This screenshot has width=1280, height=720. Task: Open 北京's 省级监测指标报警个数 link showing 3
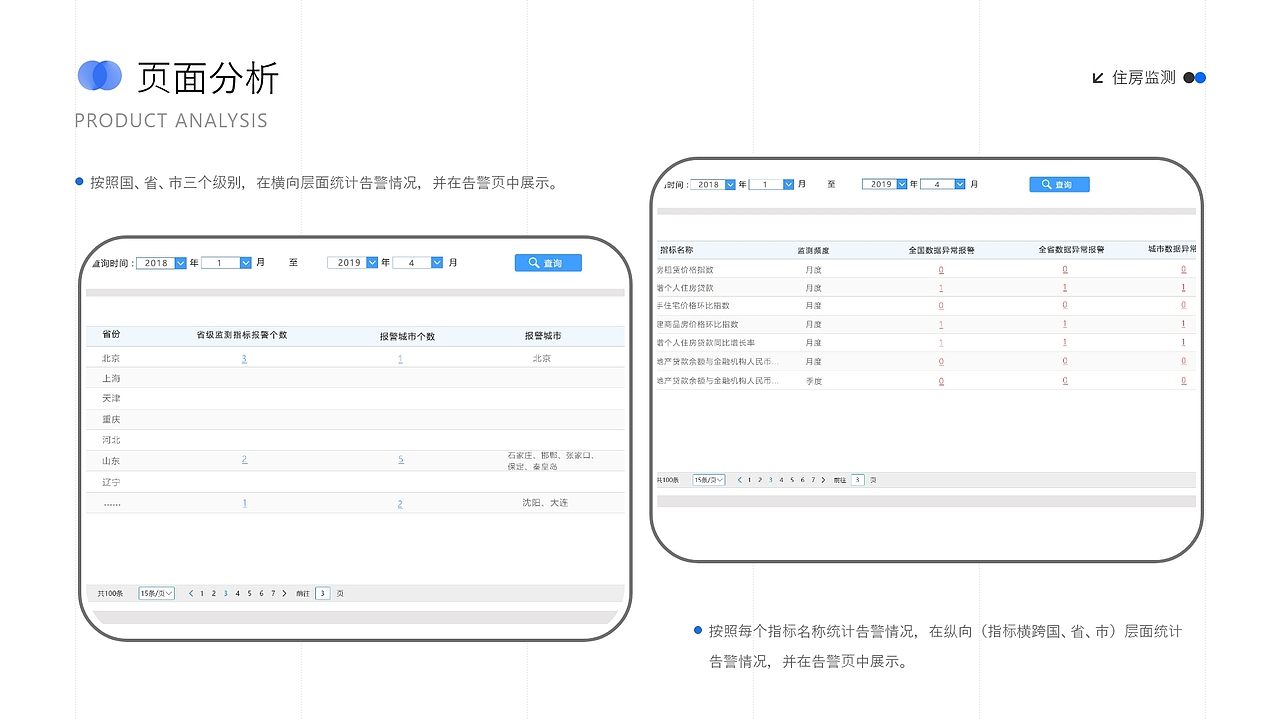[244, 358]
